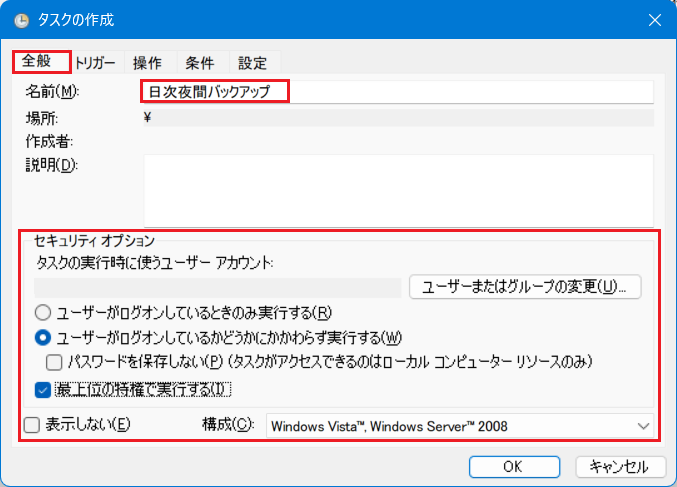Go to the 操作 tab
Image resolution: width=677 pixels, height=487 pixels.
click(148, 63)
